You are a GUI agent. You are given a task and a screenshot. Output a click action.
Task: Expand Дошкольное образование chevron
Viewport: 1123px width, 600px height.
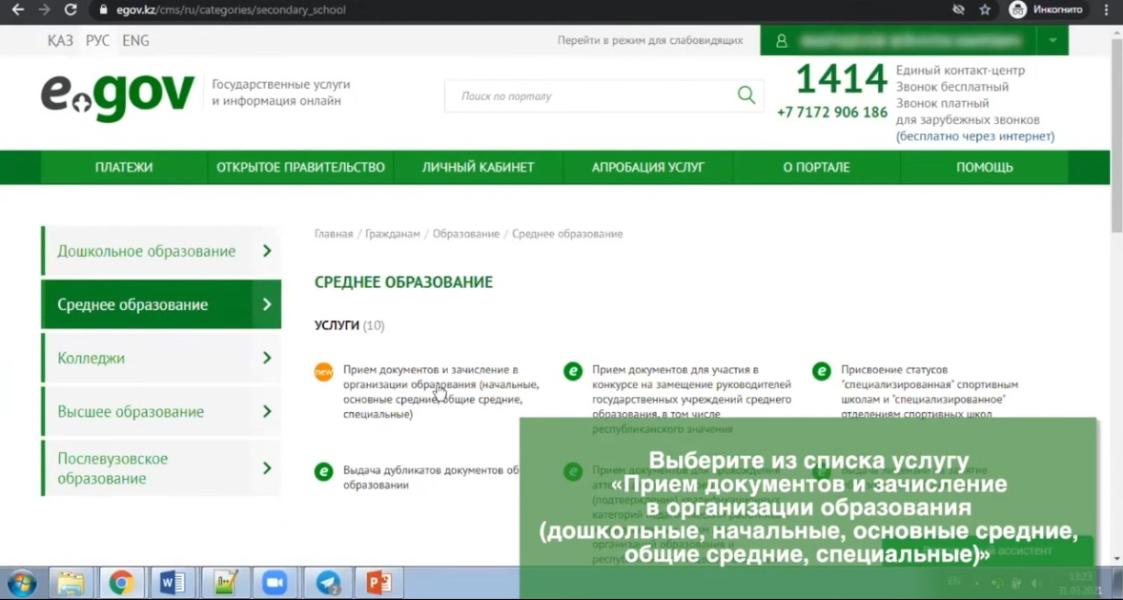267,251
